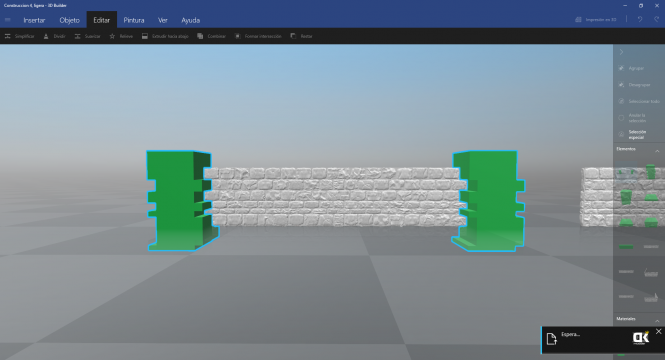The image size is (665, 360).
Task: Click the Impresión en 3D button
Action: (x=596, y=20)
